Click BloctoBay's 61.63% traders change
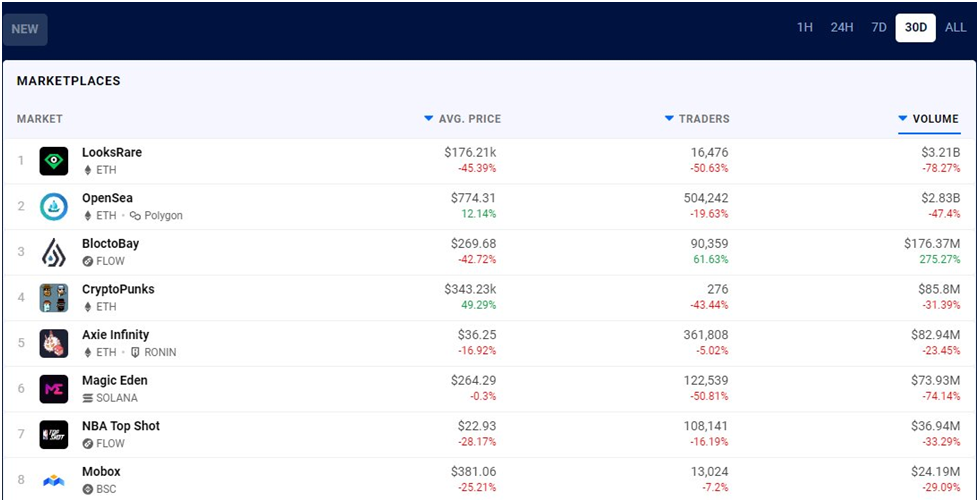The width and height of the screenshot is (979, 502). click(x=711, y=259)
